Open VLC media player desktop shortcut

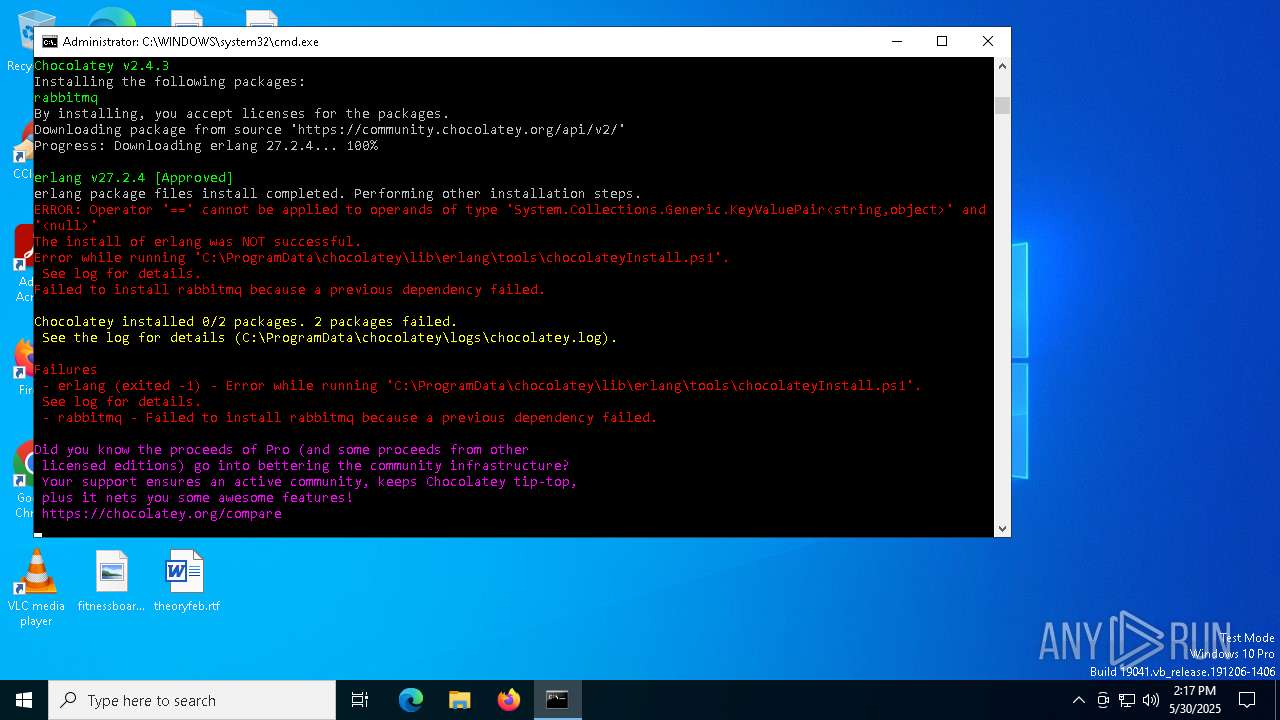click(36, 589)
